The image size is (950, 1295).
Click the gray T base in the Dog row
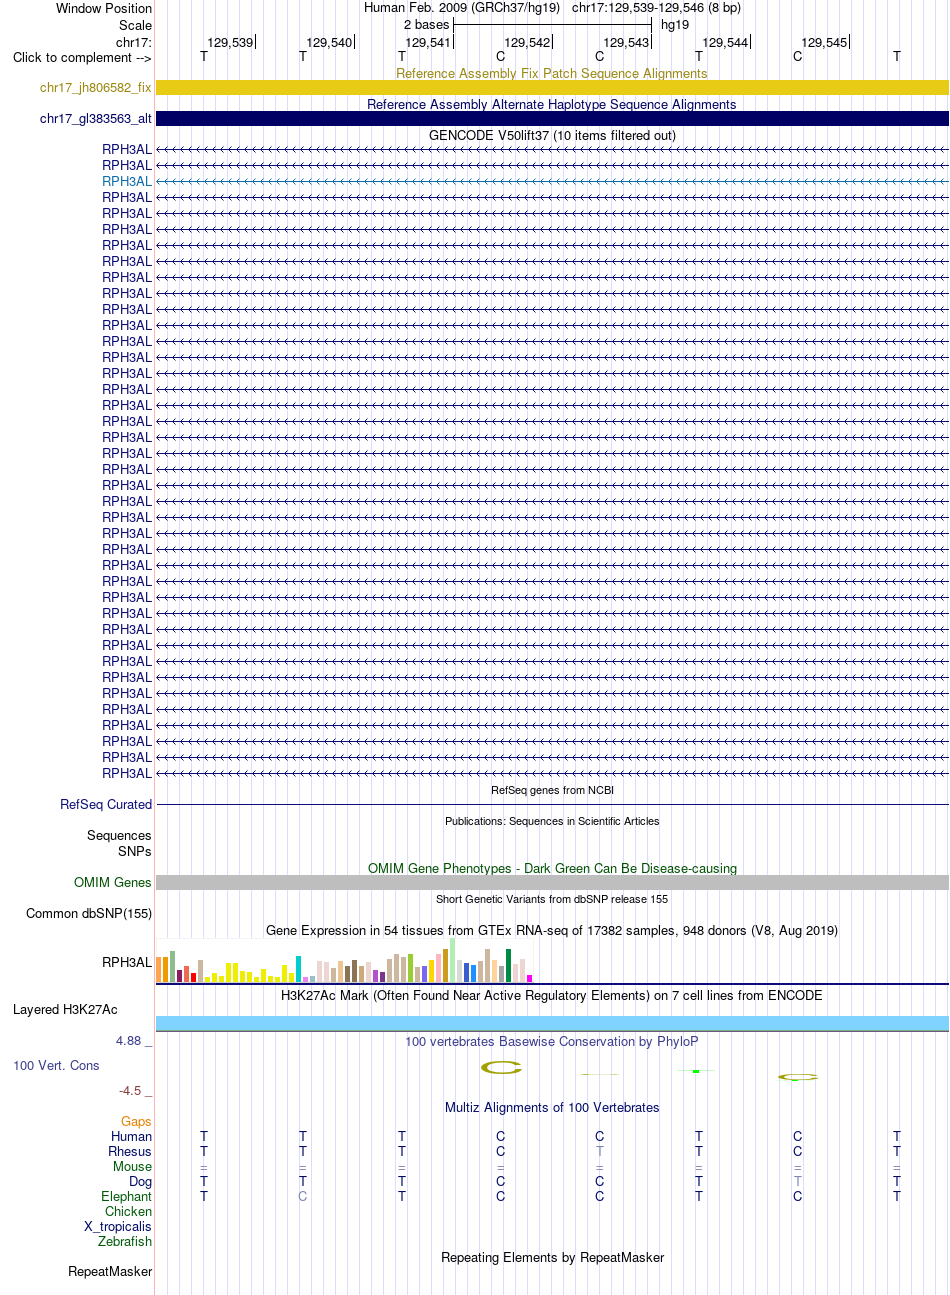pos(798,1182)
